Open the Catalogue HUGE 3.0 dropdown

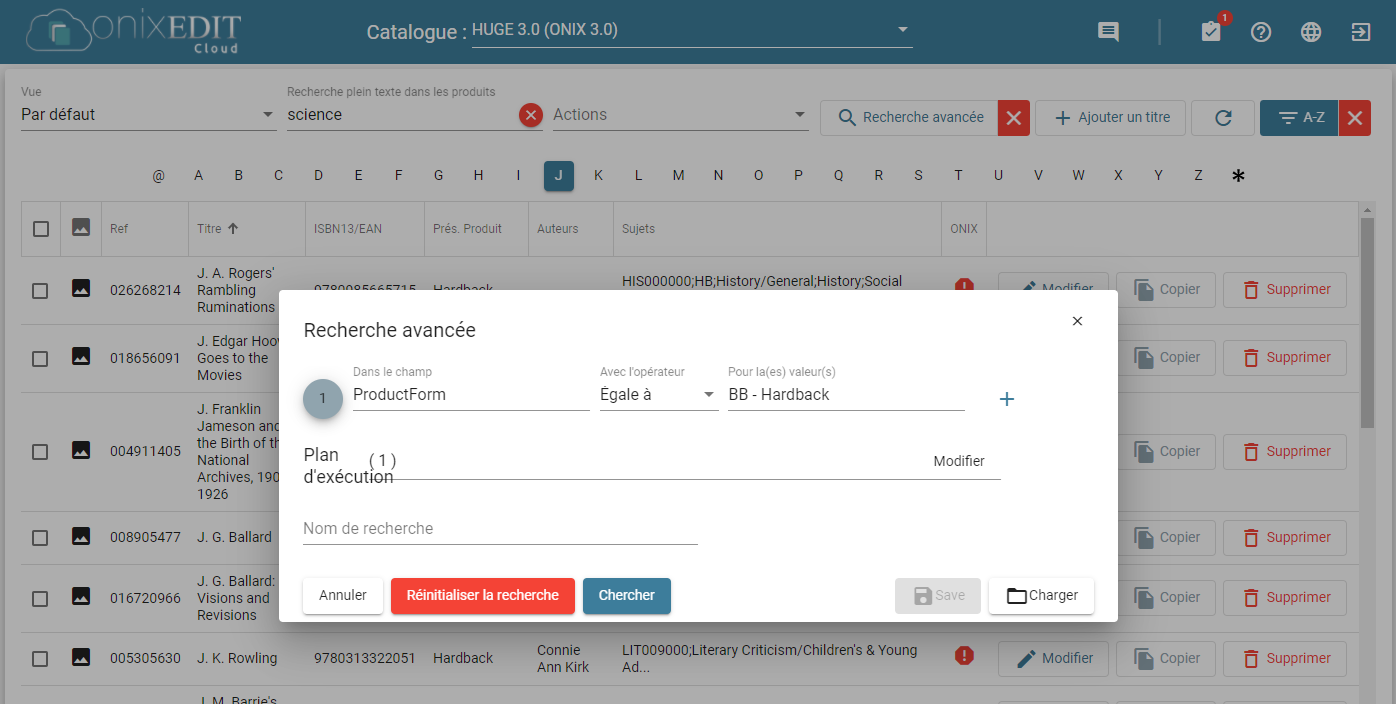click(x=692, y=30)
